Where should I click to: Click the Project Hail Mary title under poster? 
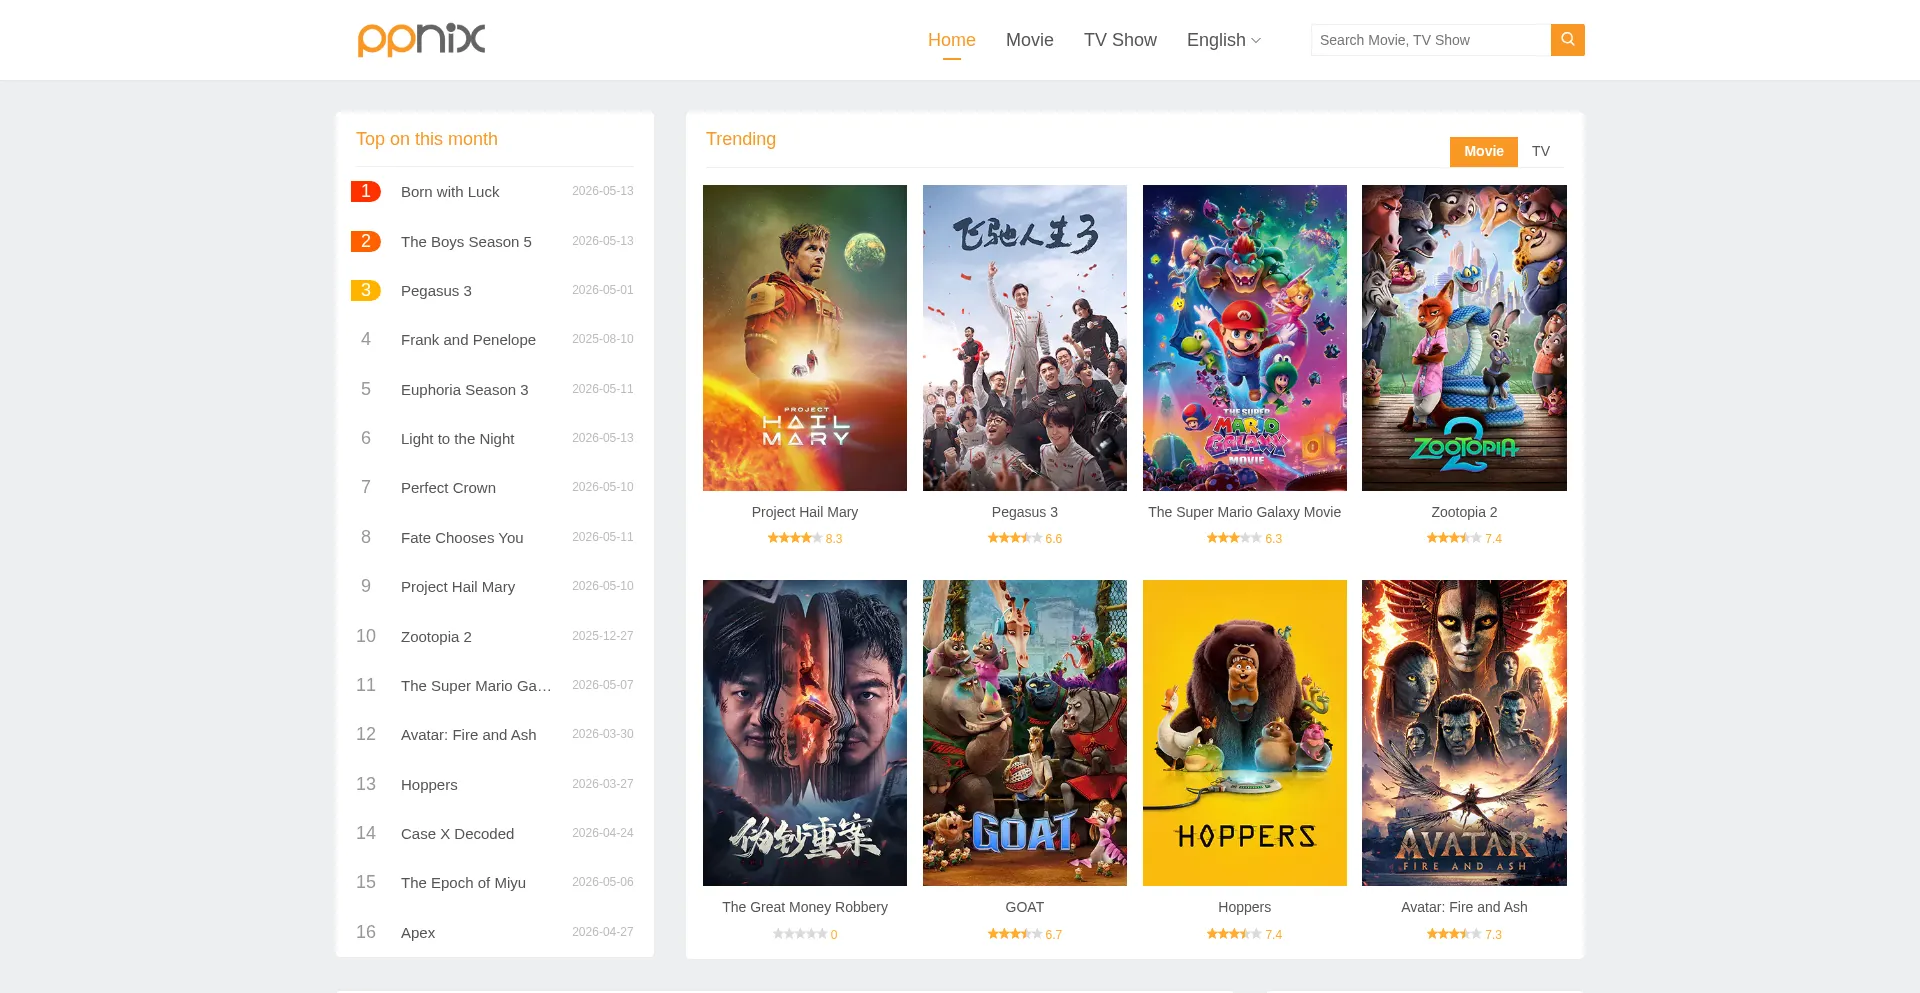tap(804, 512)
